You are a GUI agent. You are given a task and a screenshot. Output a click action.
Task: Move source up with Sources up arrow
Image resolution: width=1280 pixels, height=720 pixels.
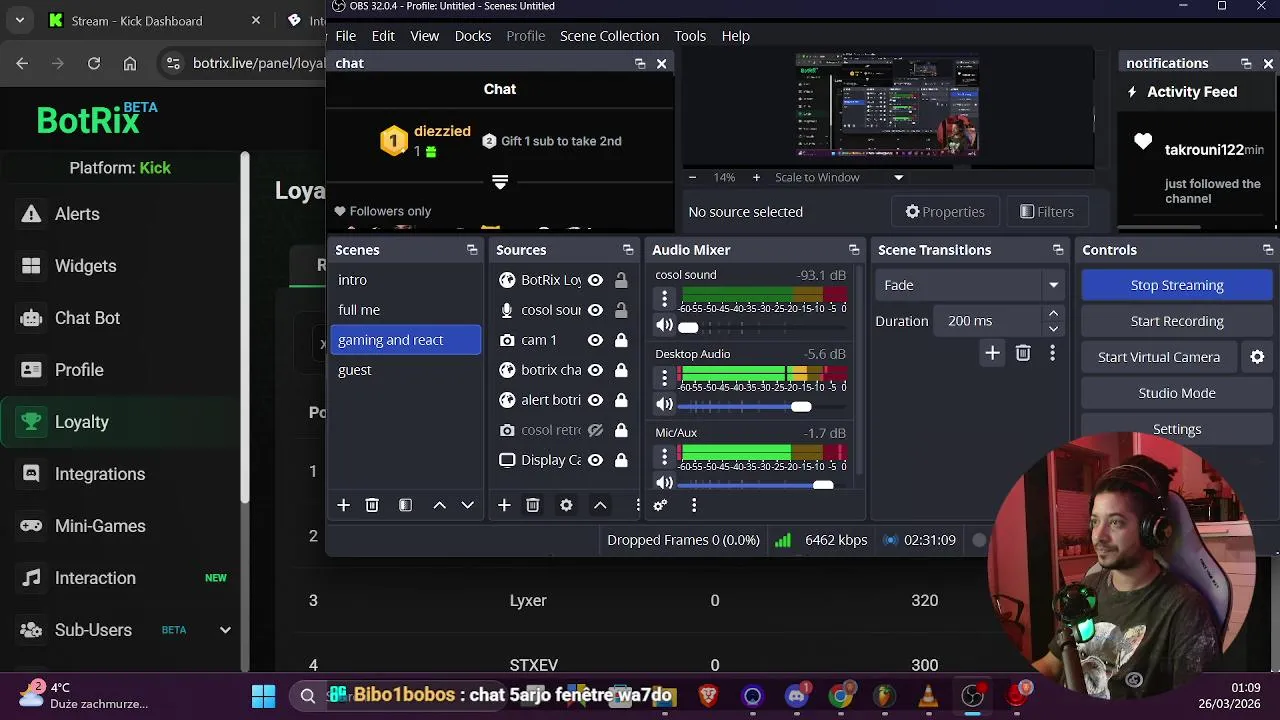[600, 506]
